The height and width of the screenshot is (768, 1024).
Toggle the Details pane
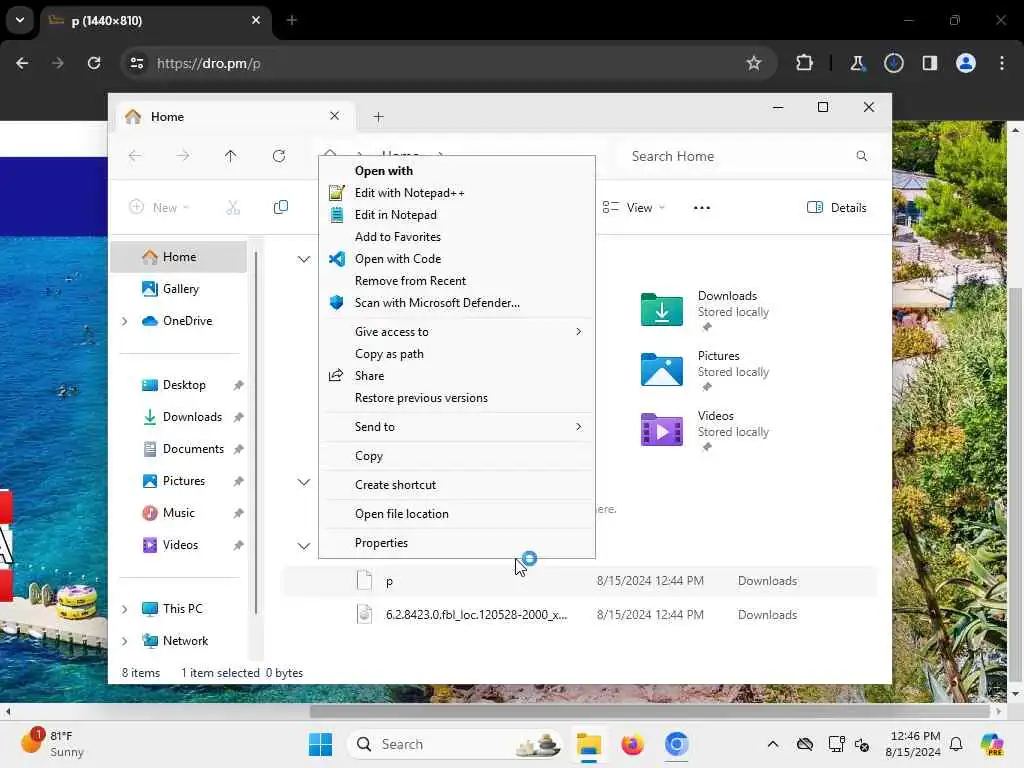pos(837,208)
